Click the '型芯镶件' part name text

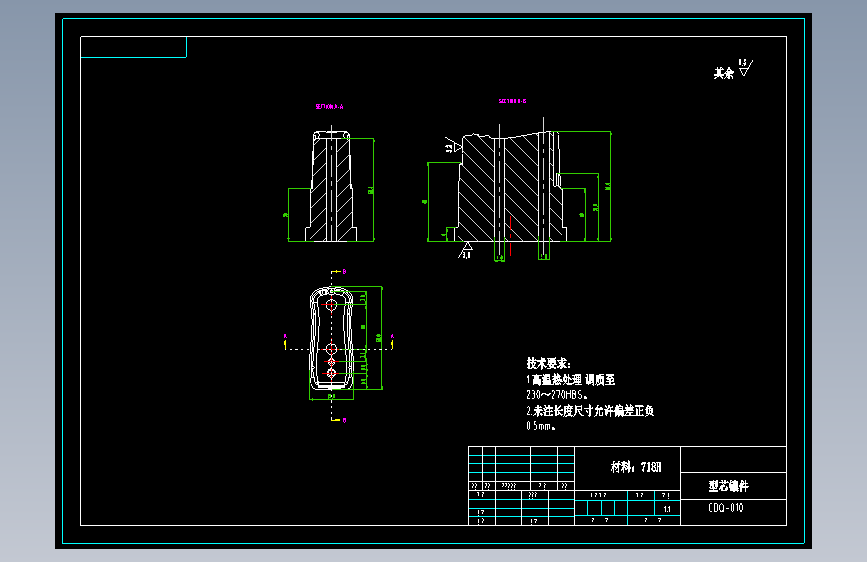coord(728,486)
